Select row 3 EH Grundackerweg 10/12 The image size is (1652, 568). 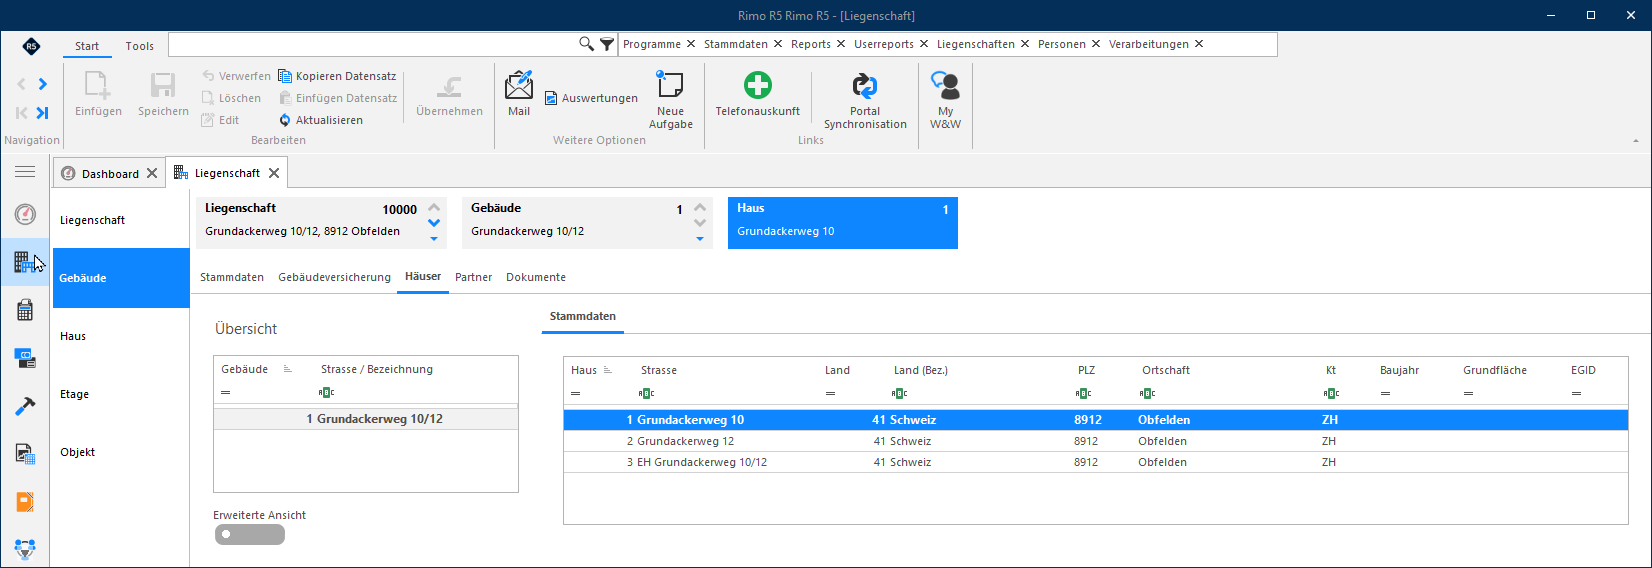[1095, 462]
